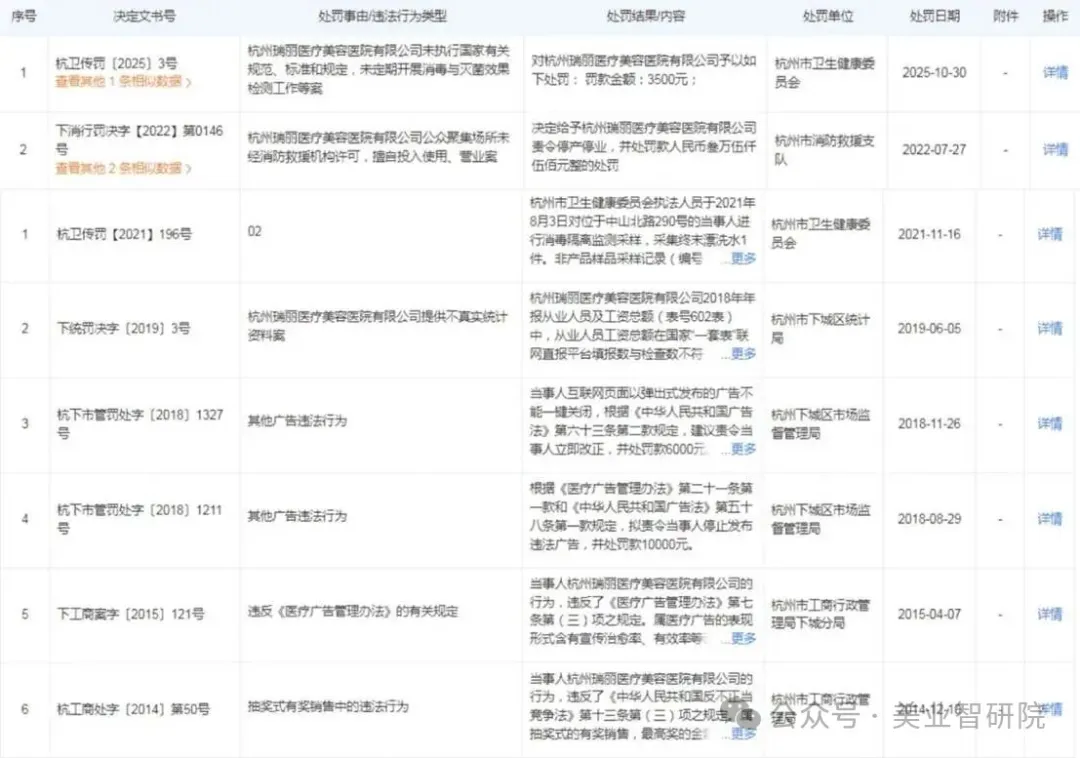The image size is (1080, 758).
Task: Click the reason cell 02
Action: tap(254, 231)
